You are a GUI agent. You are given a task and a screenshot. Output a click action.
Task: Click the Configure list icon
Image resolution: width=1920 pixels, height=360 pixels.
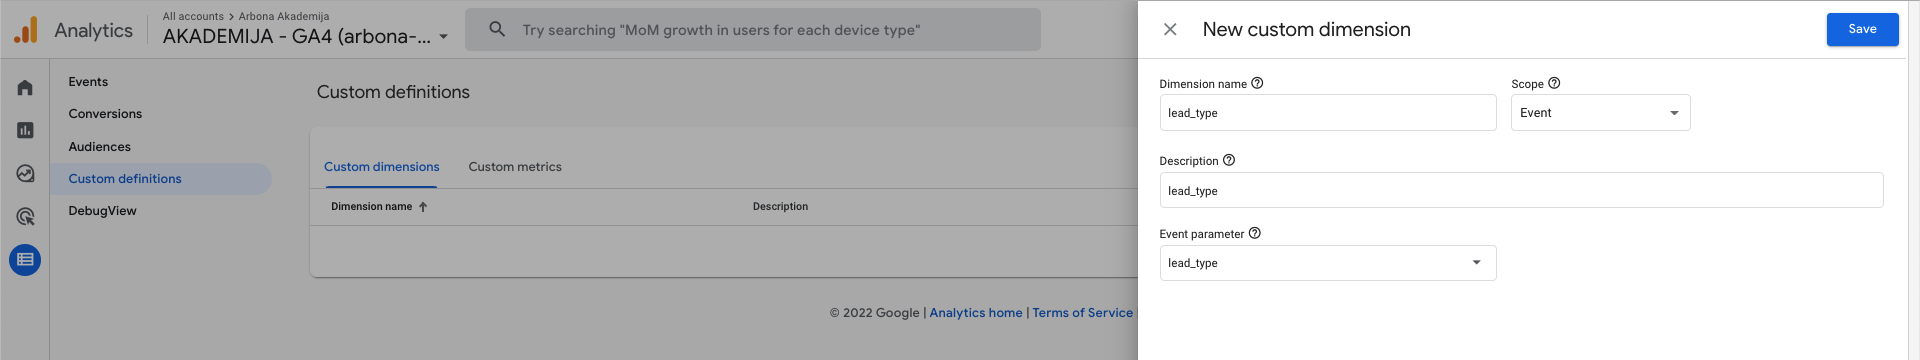point(25,260)
